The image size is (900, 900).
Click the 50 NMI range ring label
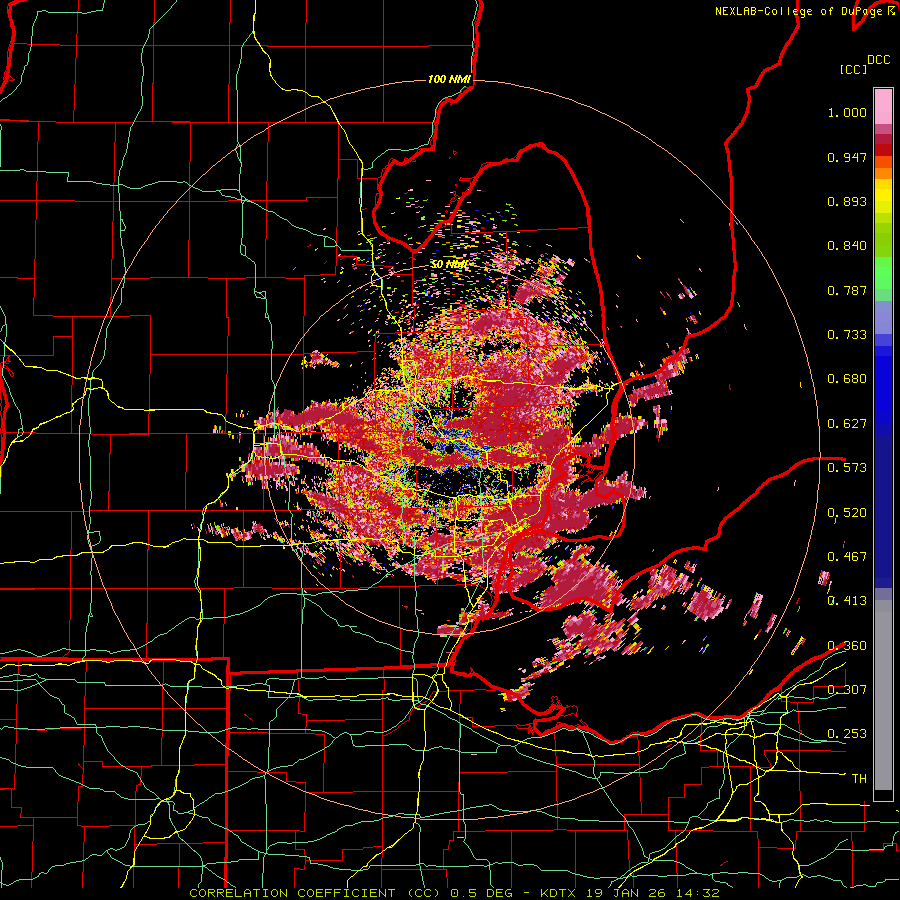click(449, 265)
